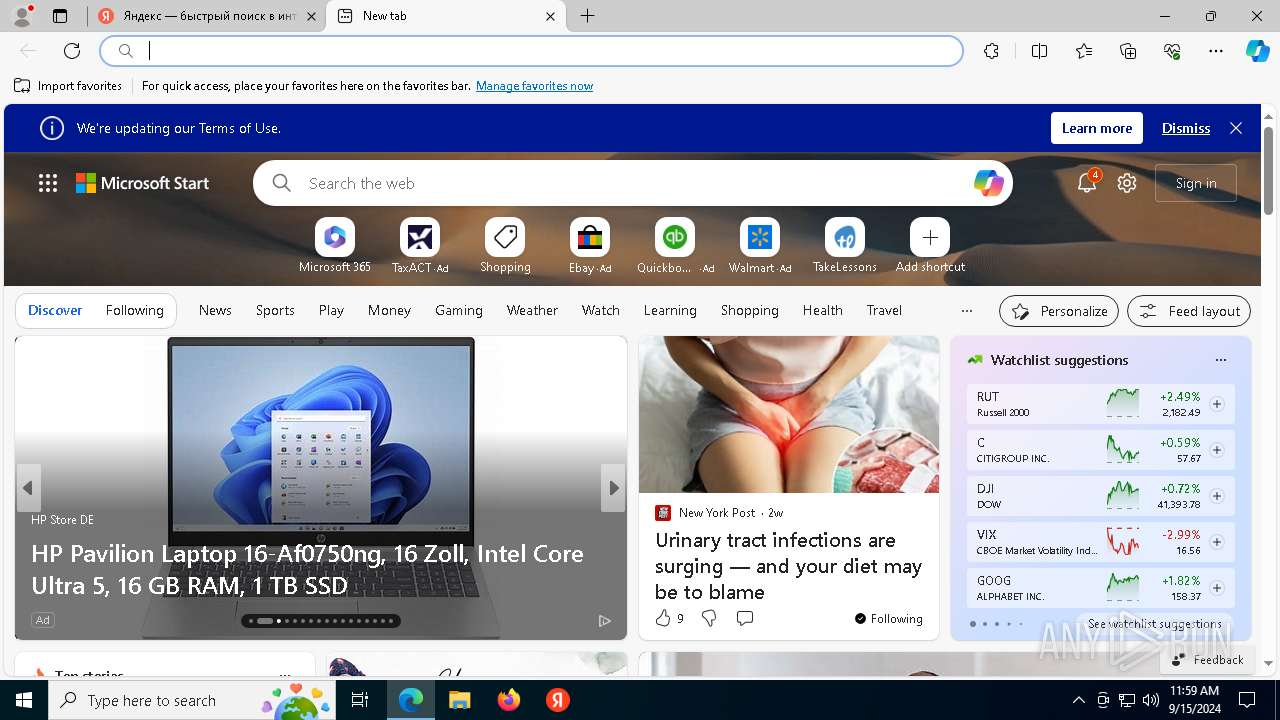Click Add shortcut plus tile
This screenshot has width=1280, height=720.
[930, 245]
